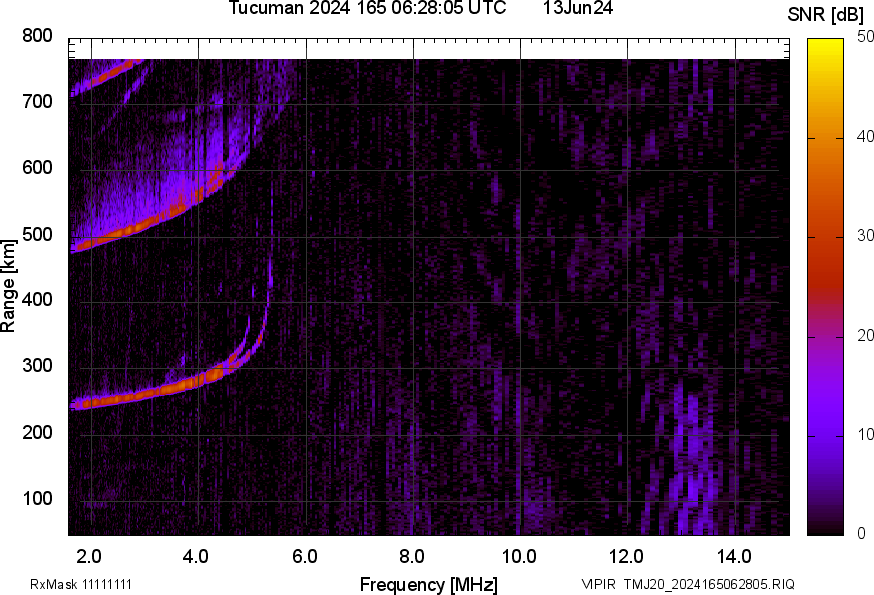Screen dimensions: 874x595
Task: Click the date label '13Jun24'
Action: [578, 8]
